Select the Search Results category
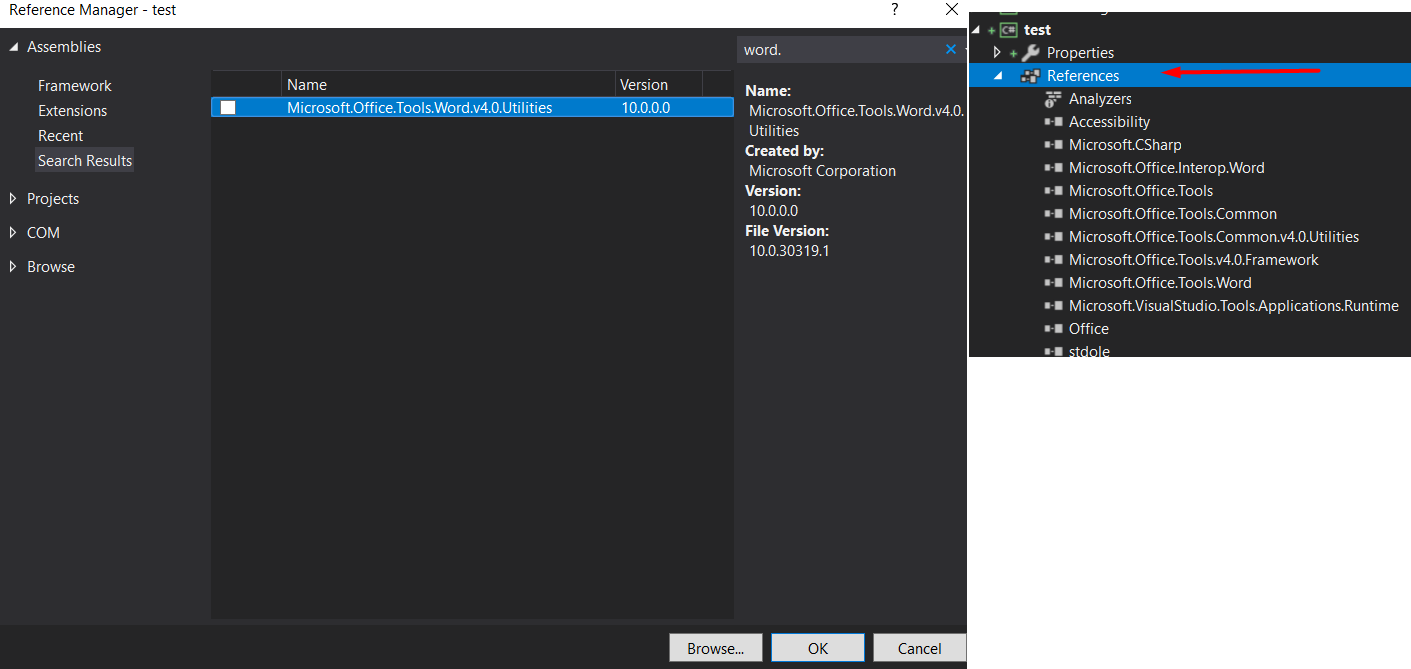 point(85,161)
